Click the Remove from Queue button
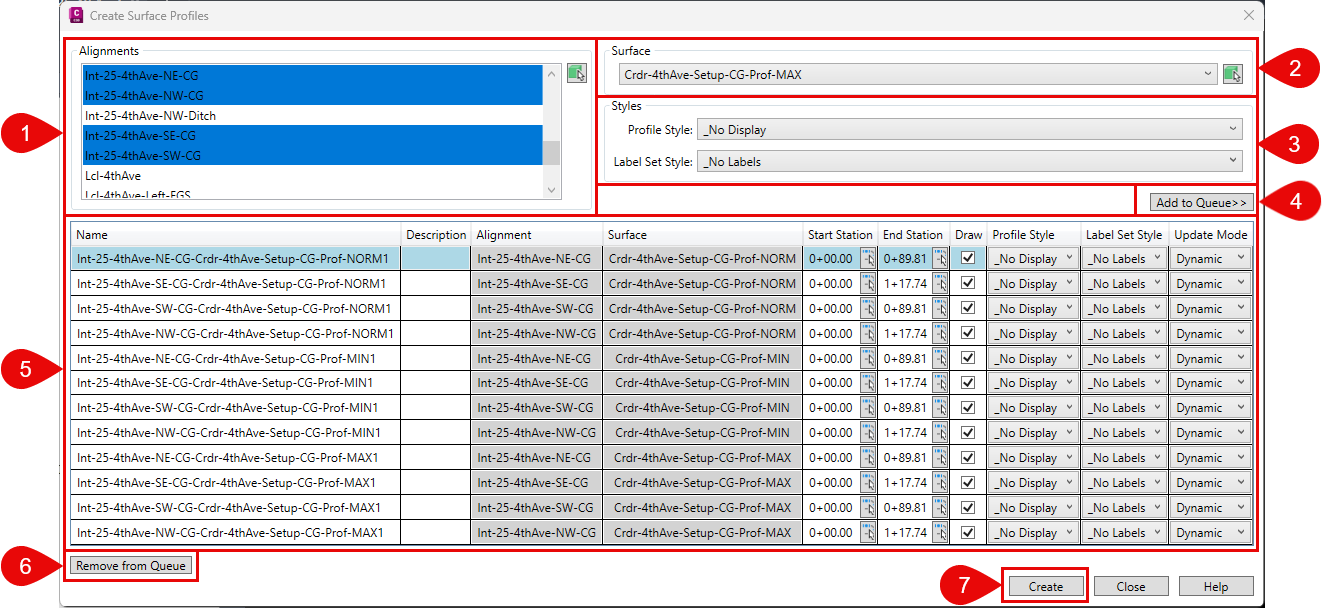 (x=131, y=566)
